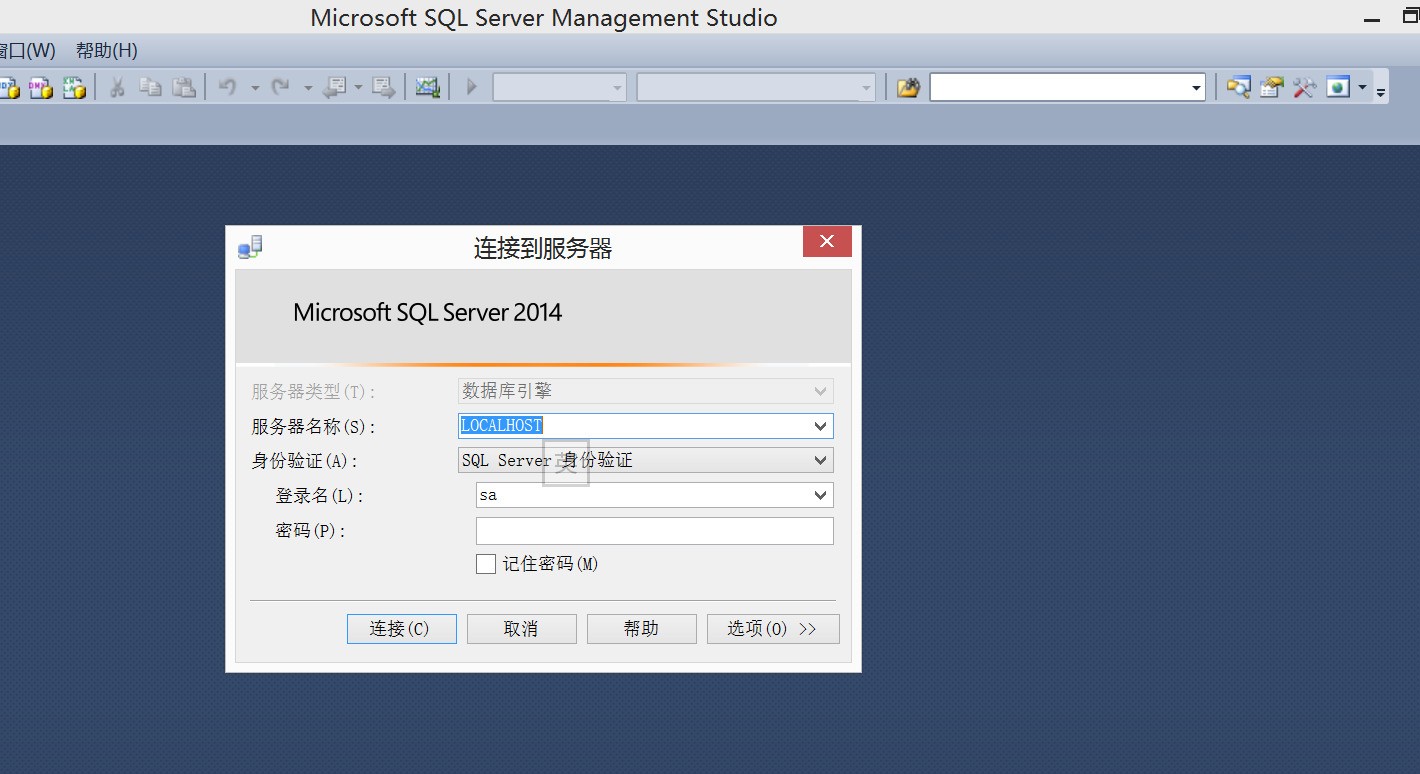Open the 窗口(W) menu
The width and height of the screenshot is (1420, 774).
click(26, 50)
